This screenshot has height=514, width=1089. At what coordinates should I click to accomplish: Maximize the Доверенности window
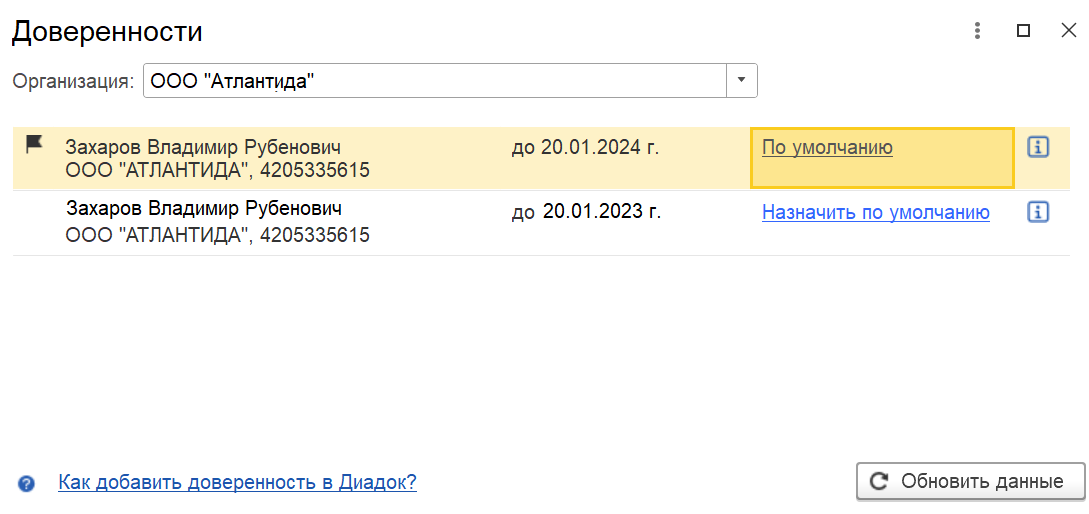pos(1023,31)
